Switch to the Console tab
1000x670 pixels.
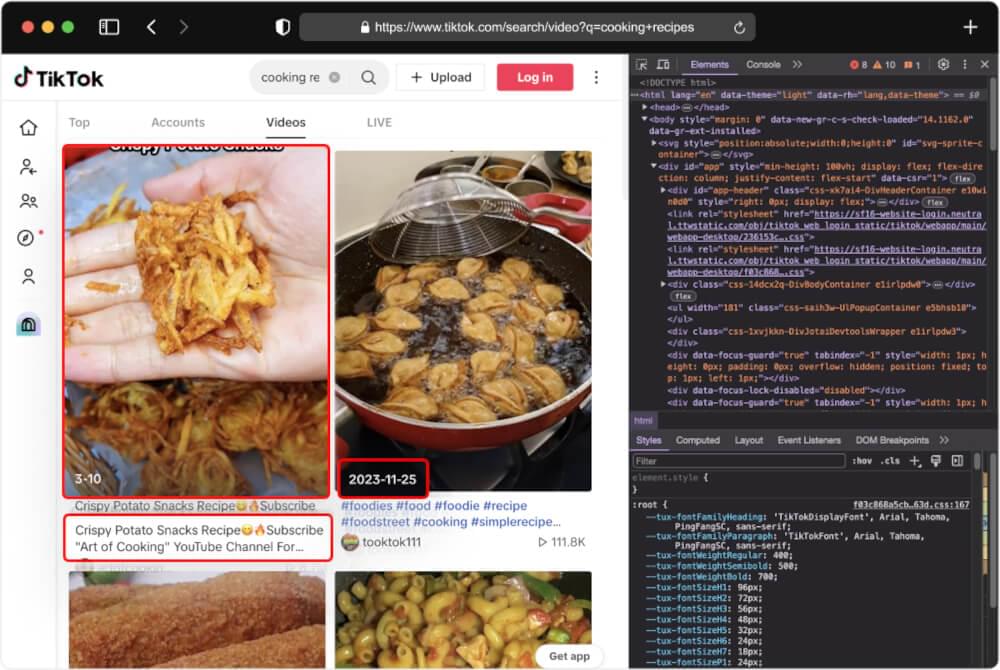[x=763, y=65]
